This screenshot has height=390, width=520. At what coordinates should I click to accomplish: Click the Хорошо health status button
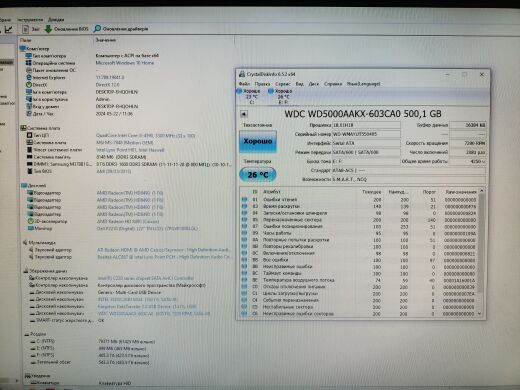click(x=258, y=141)
